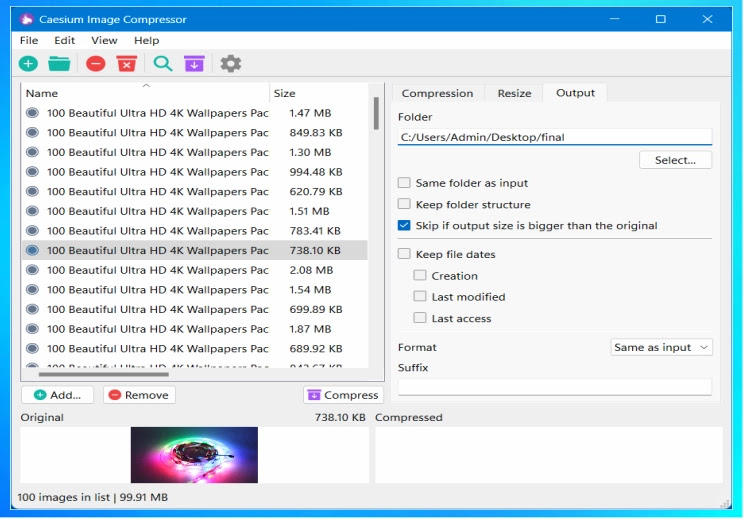Select the file row sized 699.89 KB
Screen dimensions: 744x520
pyautogui.click(x=195, y=309)
